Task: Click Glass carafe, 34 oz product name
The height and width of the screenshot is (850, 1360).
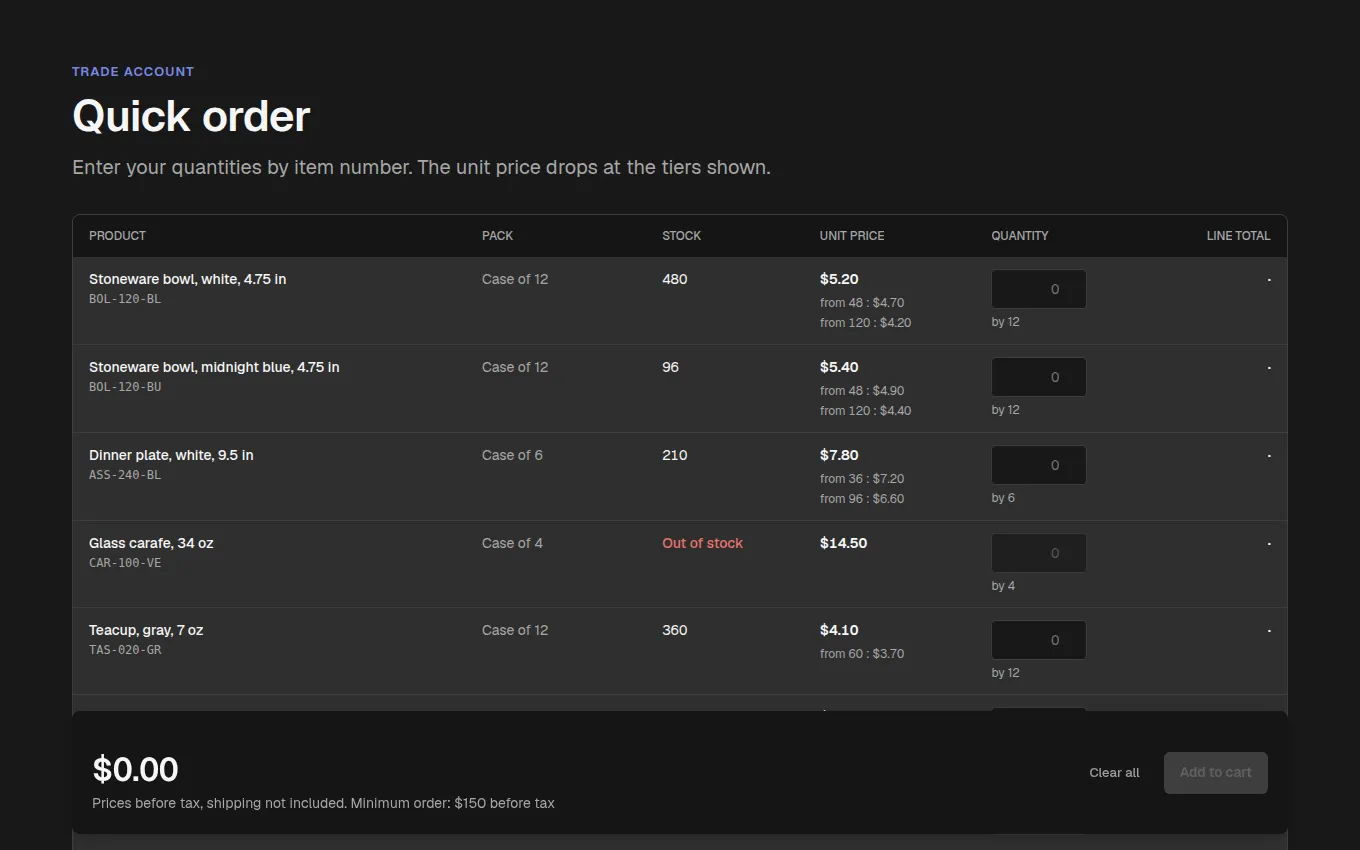Action: coord(151,543)
